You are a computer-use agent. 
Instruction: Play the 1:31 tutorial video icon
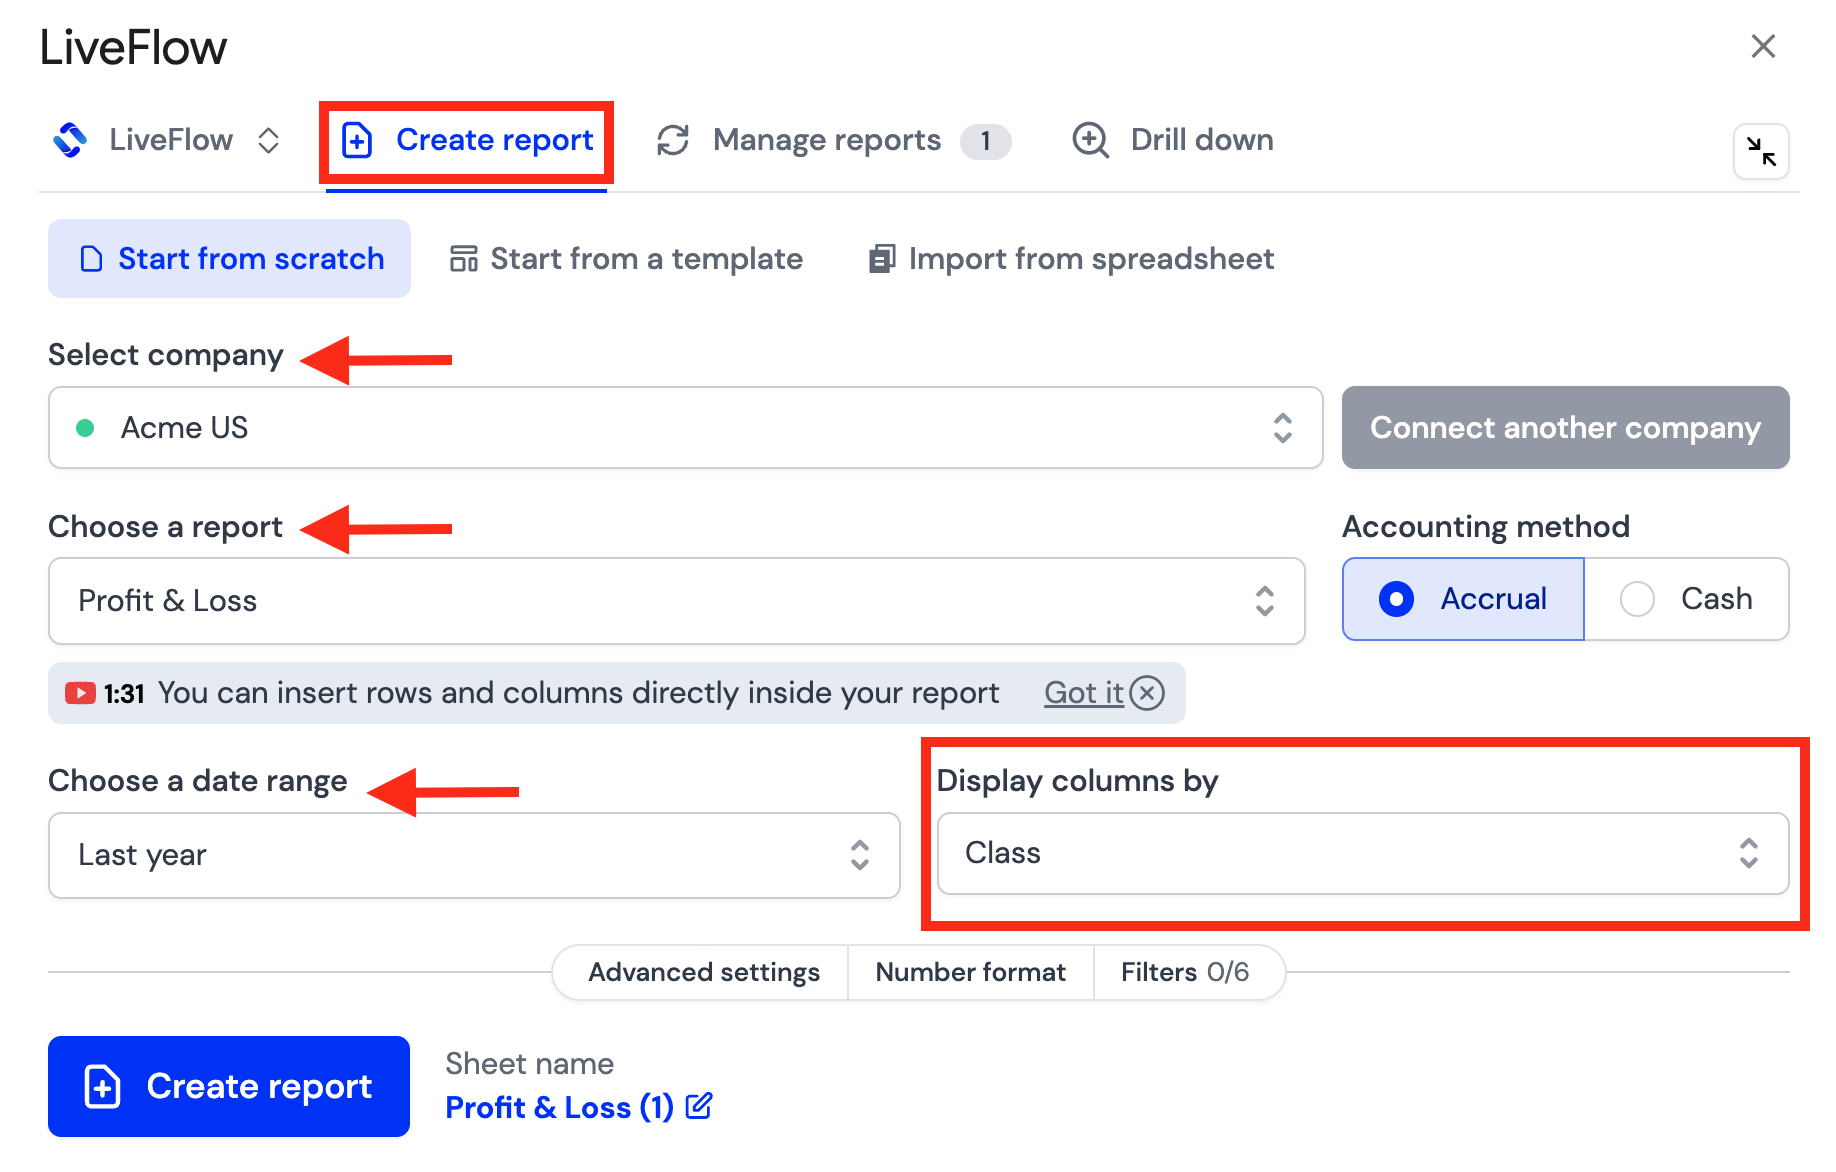pos(80,693)
